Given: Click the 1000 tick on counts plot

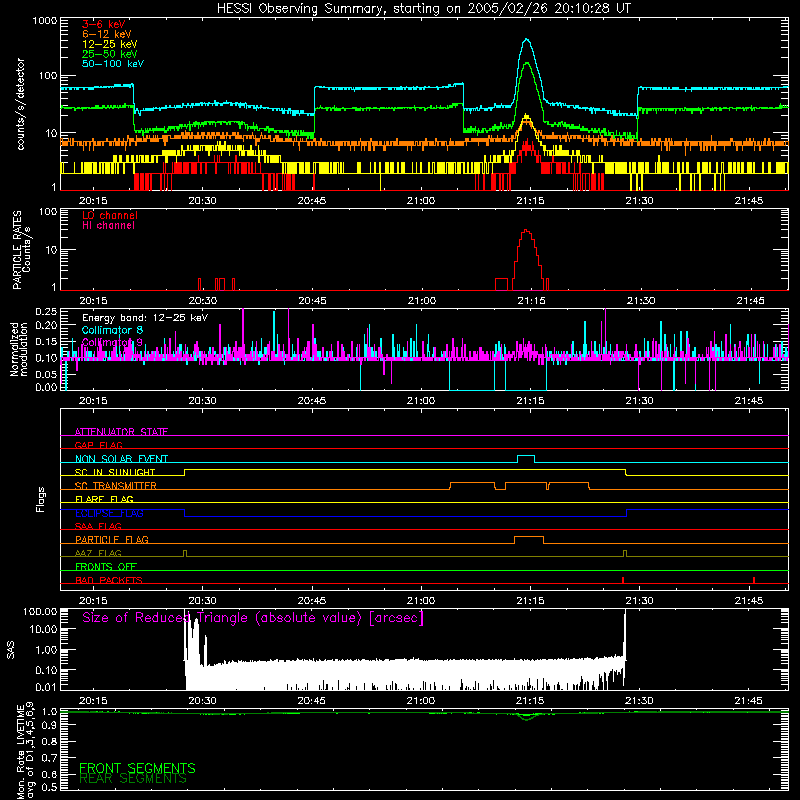Looking at the screenshot, I should click(x=45, y=21).
